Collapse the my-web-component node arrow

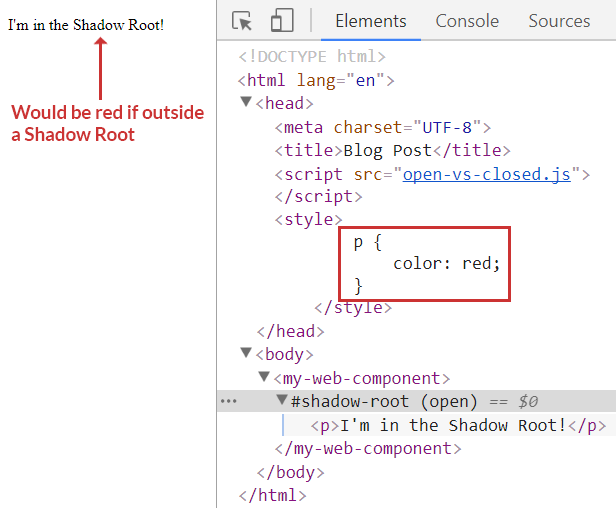pyautogui.click(x=264, y=378)
